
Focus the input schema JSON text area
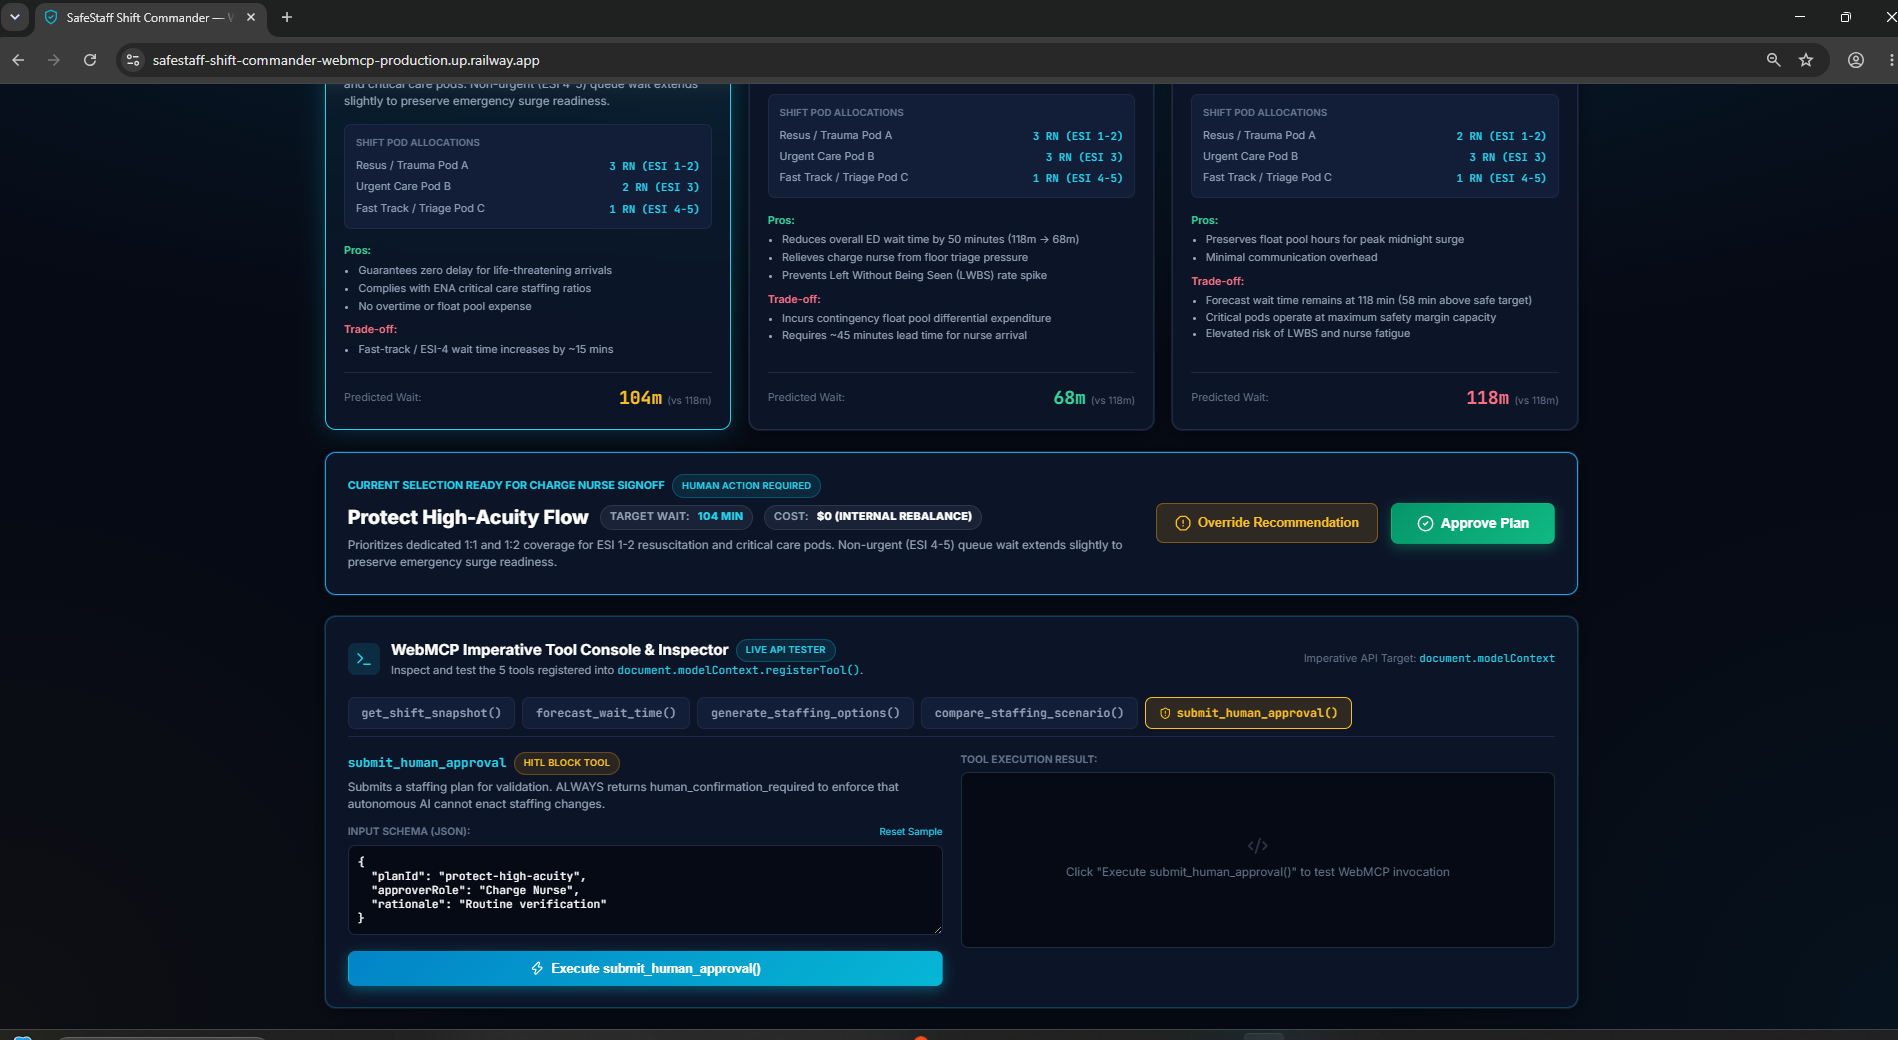tap(645, 890)
